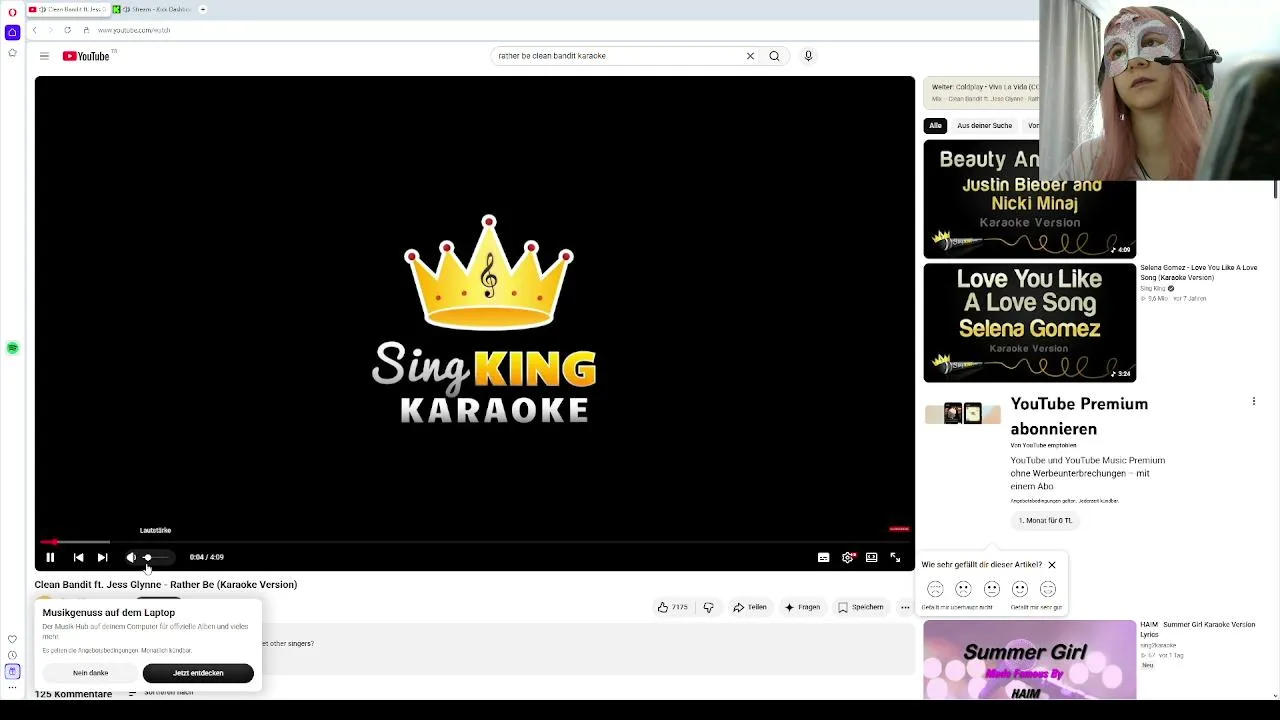Rate the article with the saddest face
The height and width of the screenshot is (720, 1280).
pyautogui.click(x=935, y=589)
